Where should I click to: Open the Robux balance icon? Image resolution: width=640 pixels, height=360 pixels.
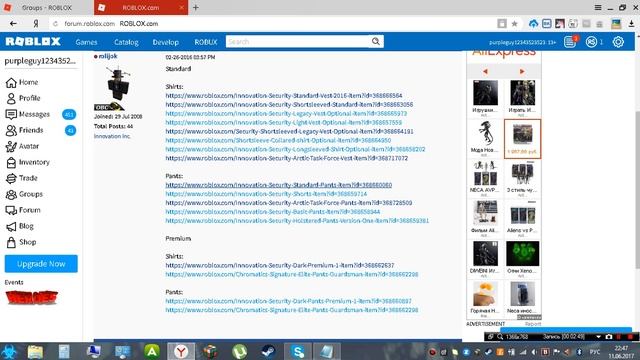click(x=591, y=42)
